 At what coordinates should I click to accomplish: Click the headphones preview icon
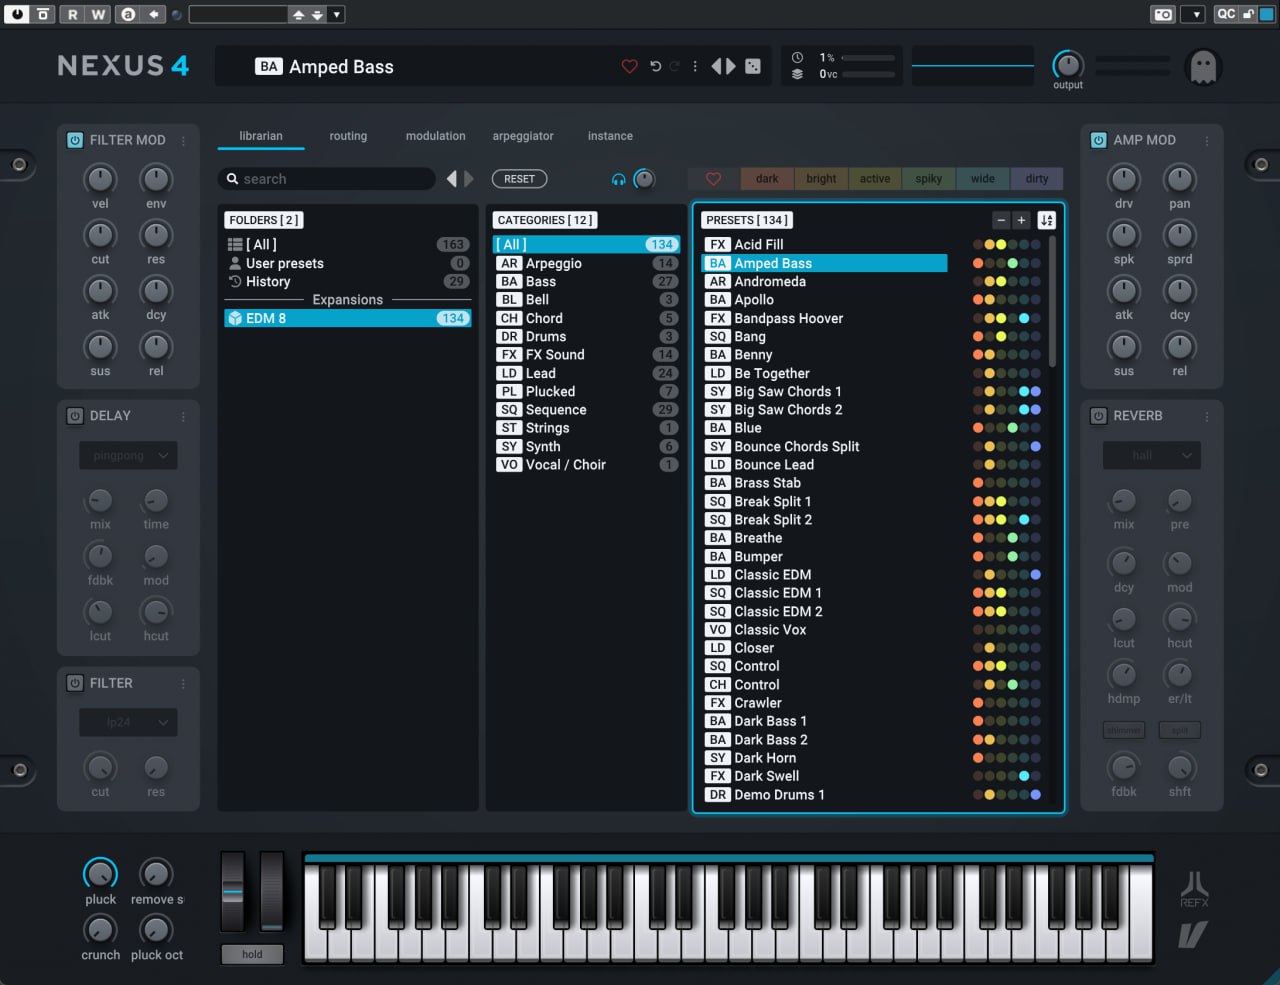pos(618,179)
